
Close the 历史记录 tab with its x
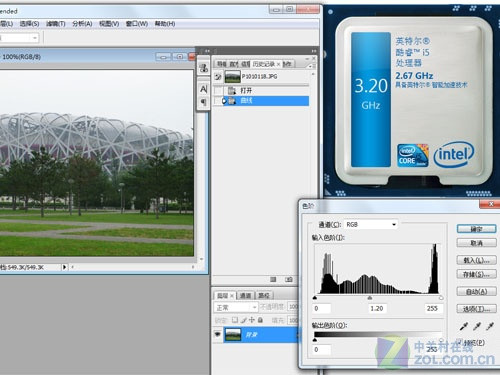point(279,64)
